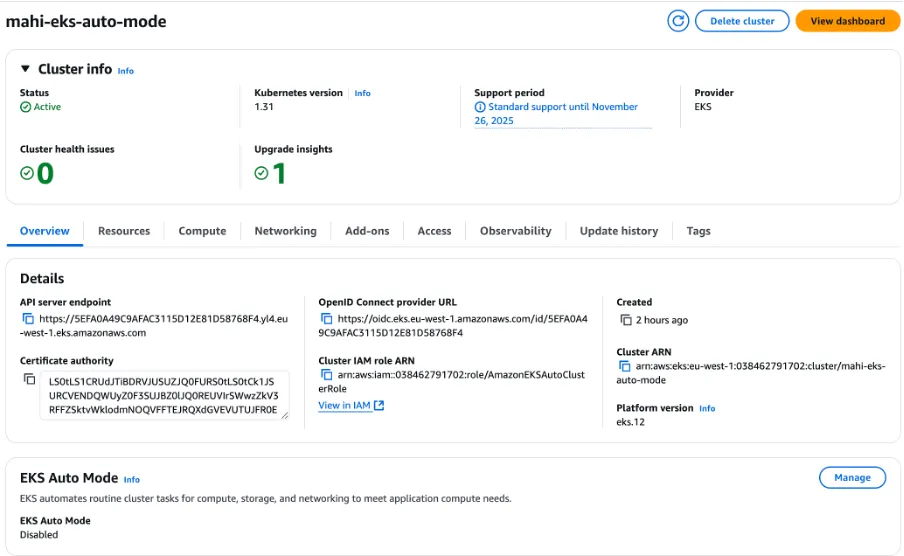Go to the Networking tab
Image resolution: width=904 pixels, height=556 pixels.
tap(285, 231)
